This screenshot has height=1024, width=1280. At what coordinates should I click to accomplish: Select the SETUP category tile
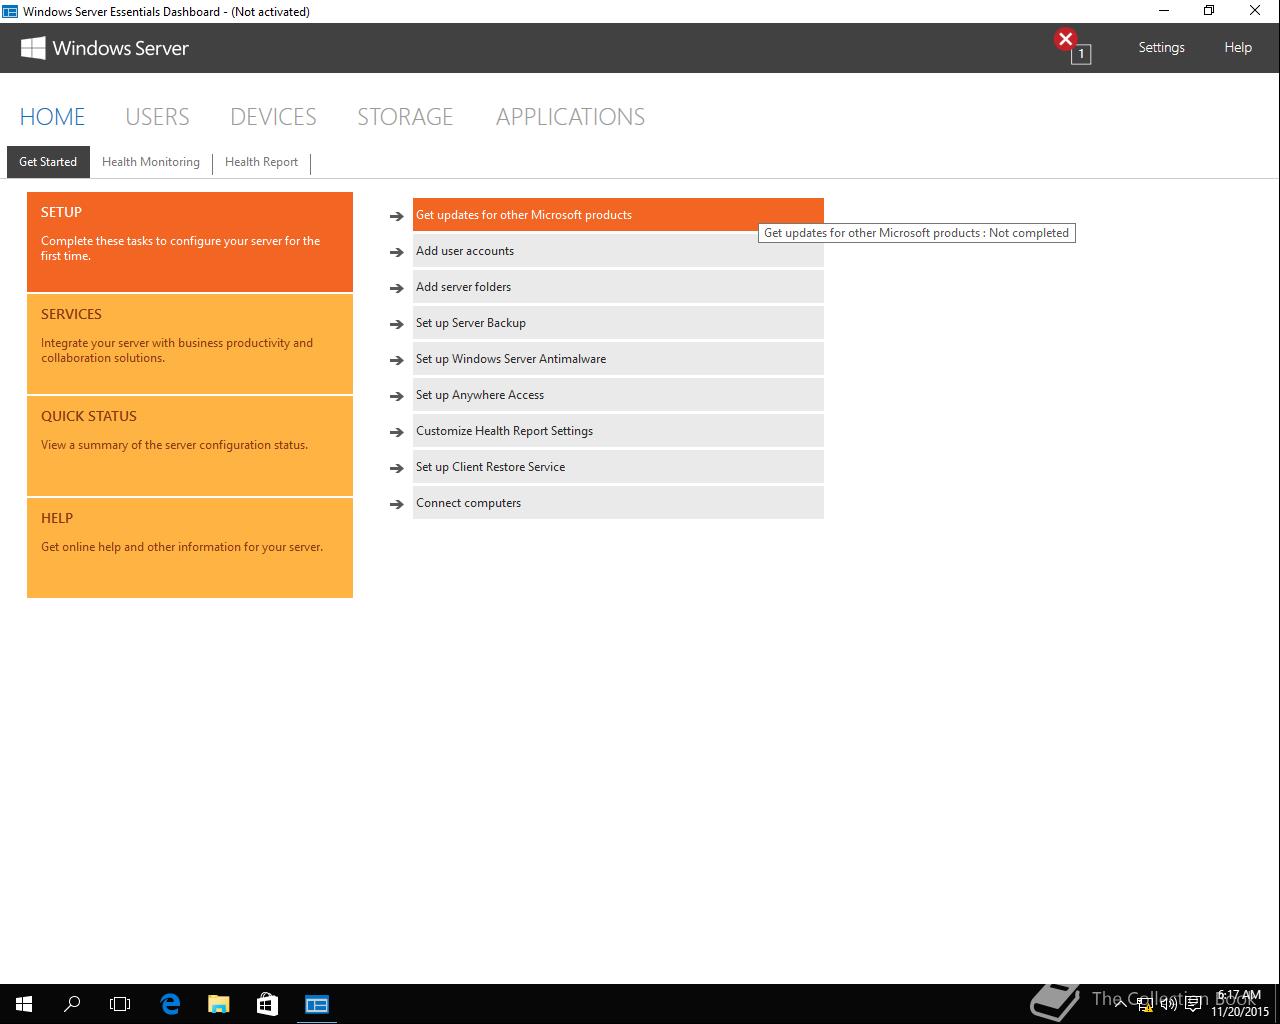(x=190, y=242)
